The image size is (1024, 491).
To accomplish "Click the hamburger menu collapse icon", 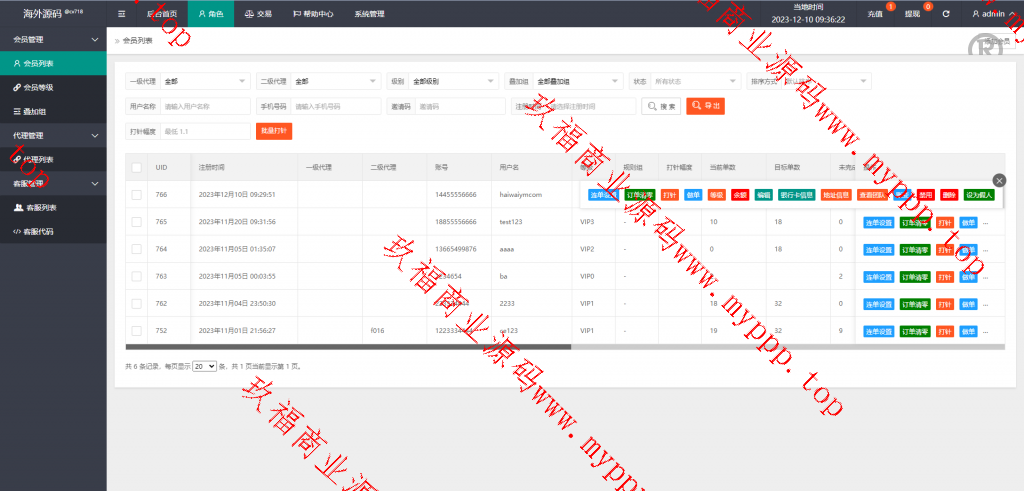I will (121, 14).
